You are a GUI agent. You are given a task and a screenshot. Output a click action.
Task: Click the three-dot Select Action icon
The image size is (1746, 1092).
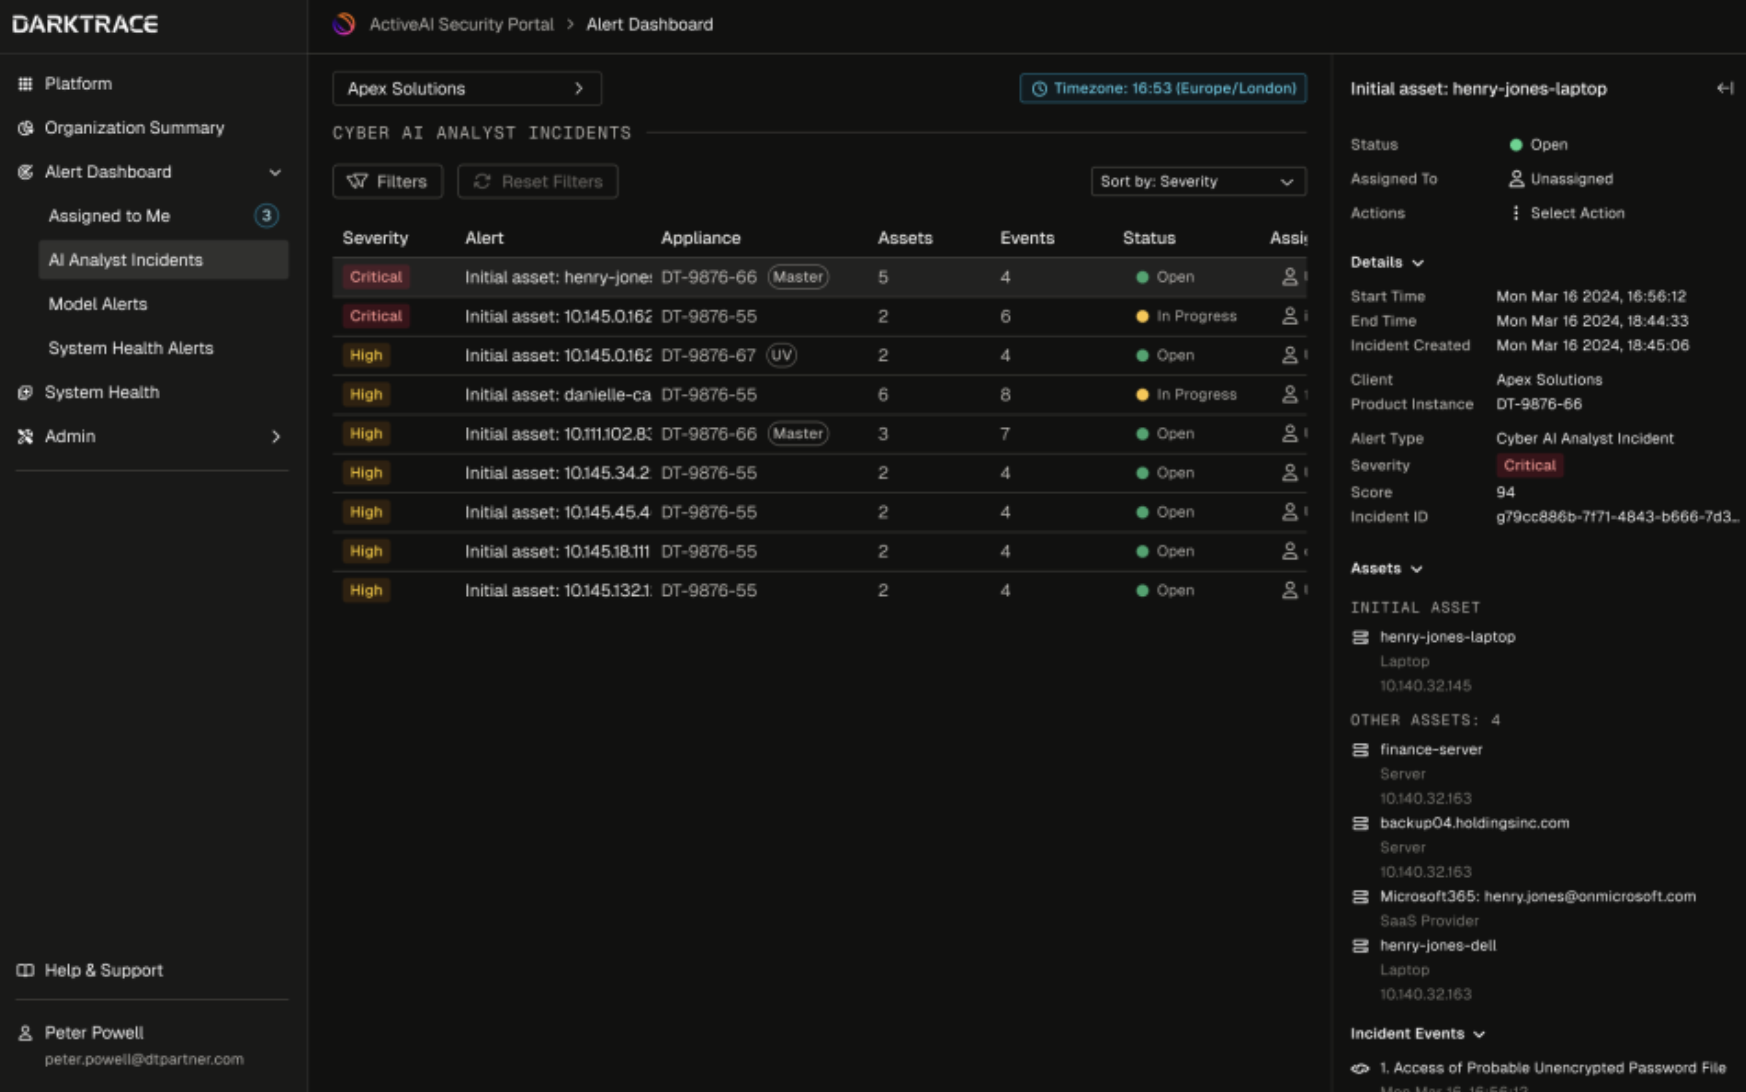coord(1517,213)
